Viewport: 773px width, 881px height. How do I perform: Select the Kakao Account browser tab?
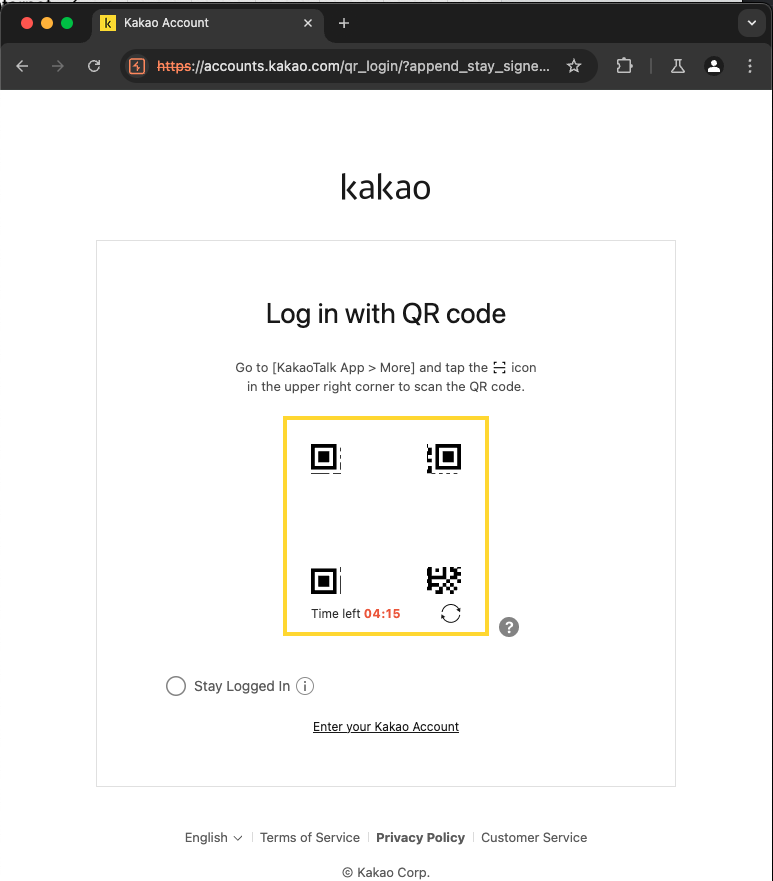207,23
